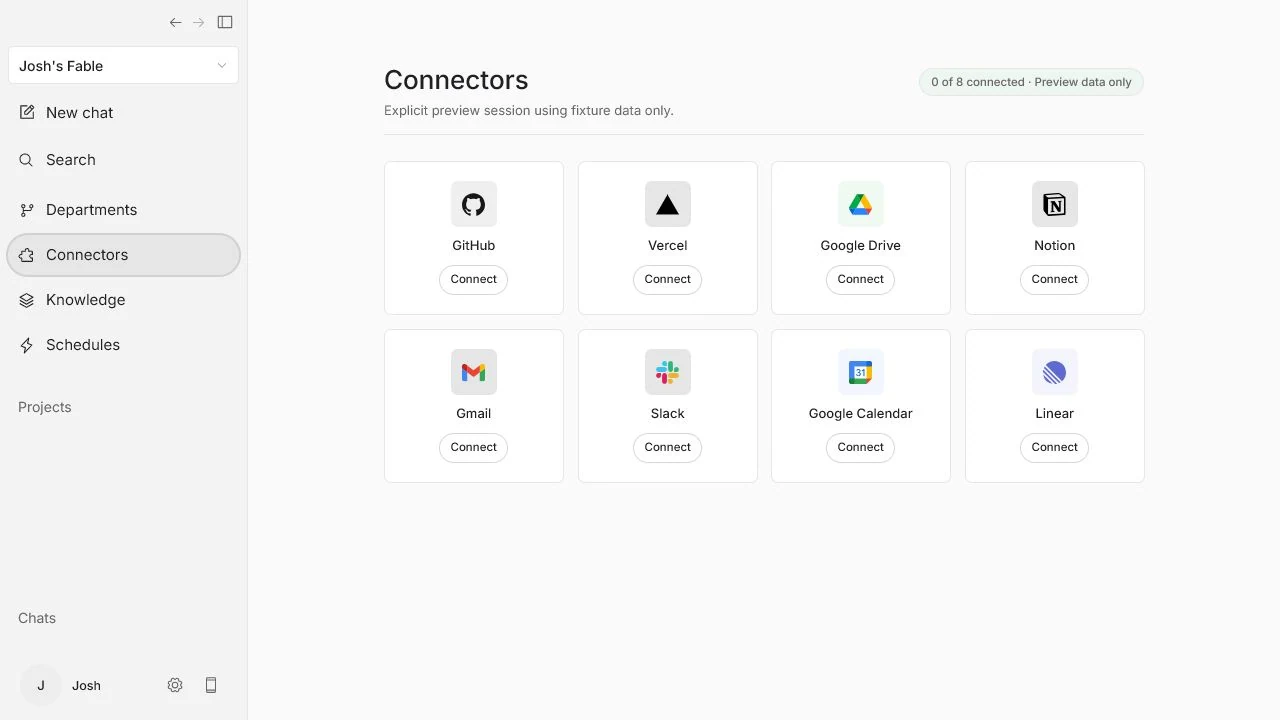Image resolution: width=1280 pixels, height=720 pixels.
Task: Click the mobile device icon
Action: coord(211,685)
